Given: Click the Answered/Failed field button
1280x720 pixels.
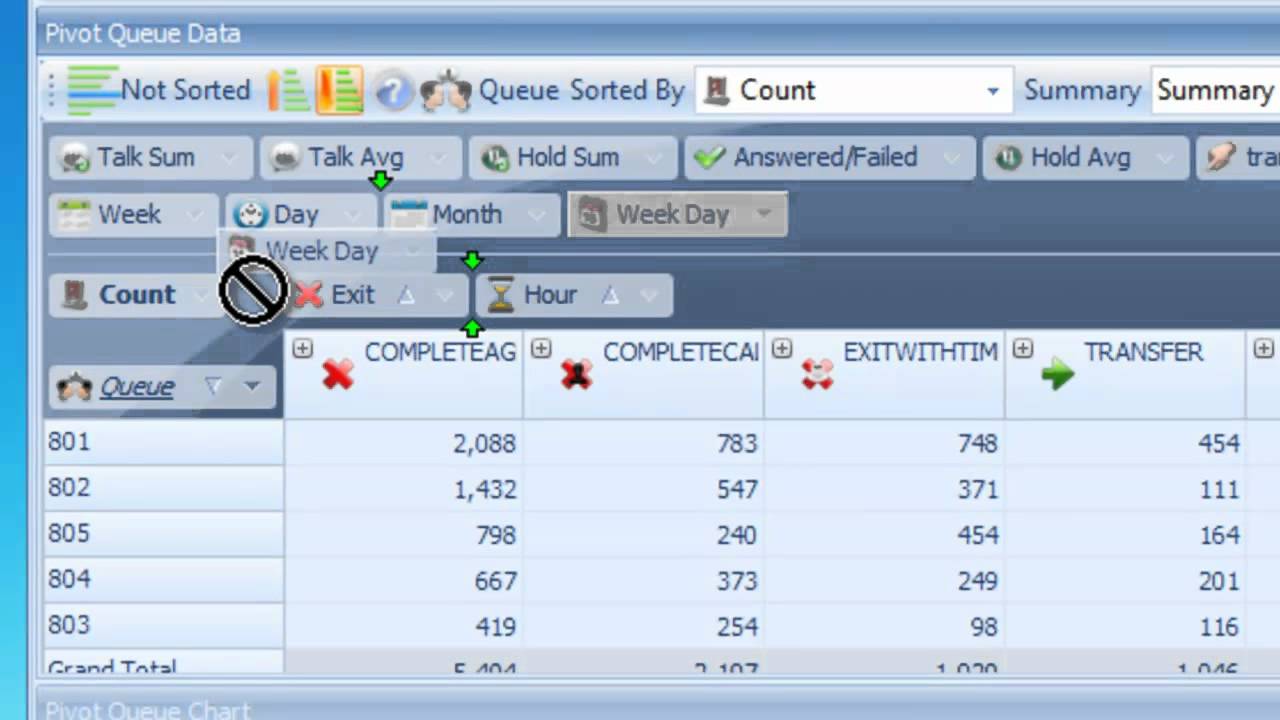Looking at the screenshot, I should coord(829,157).
